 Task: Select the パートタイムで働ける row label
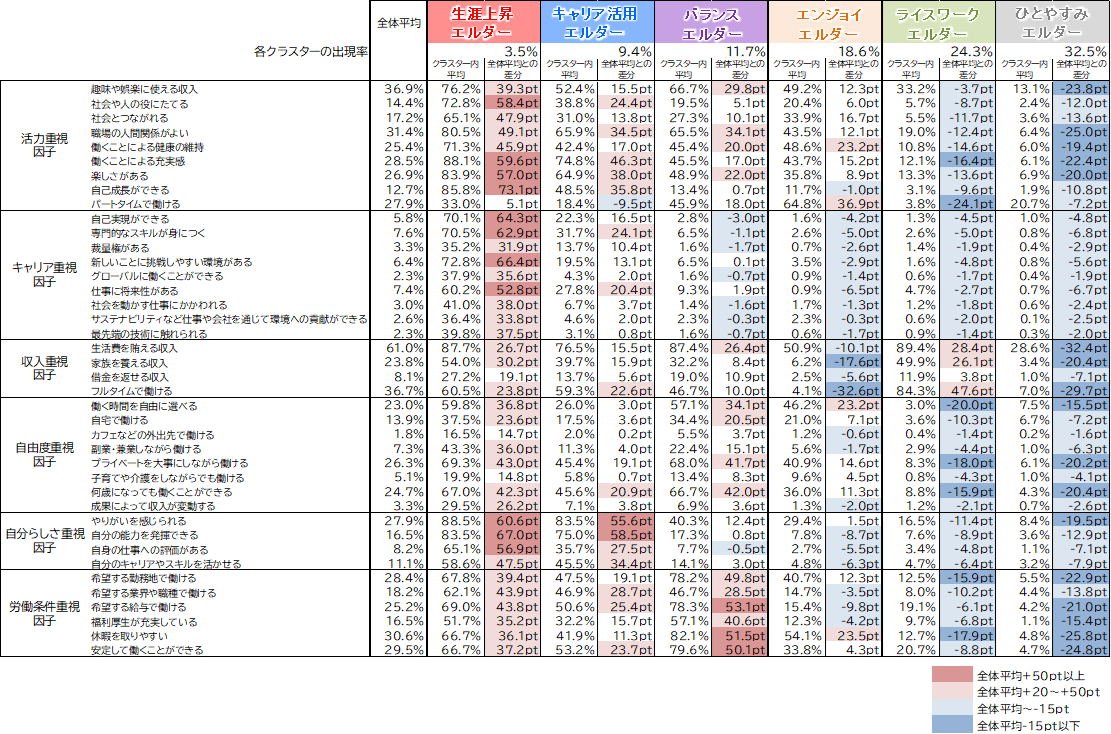click(x=135, y=204)
